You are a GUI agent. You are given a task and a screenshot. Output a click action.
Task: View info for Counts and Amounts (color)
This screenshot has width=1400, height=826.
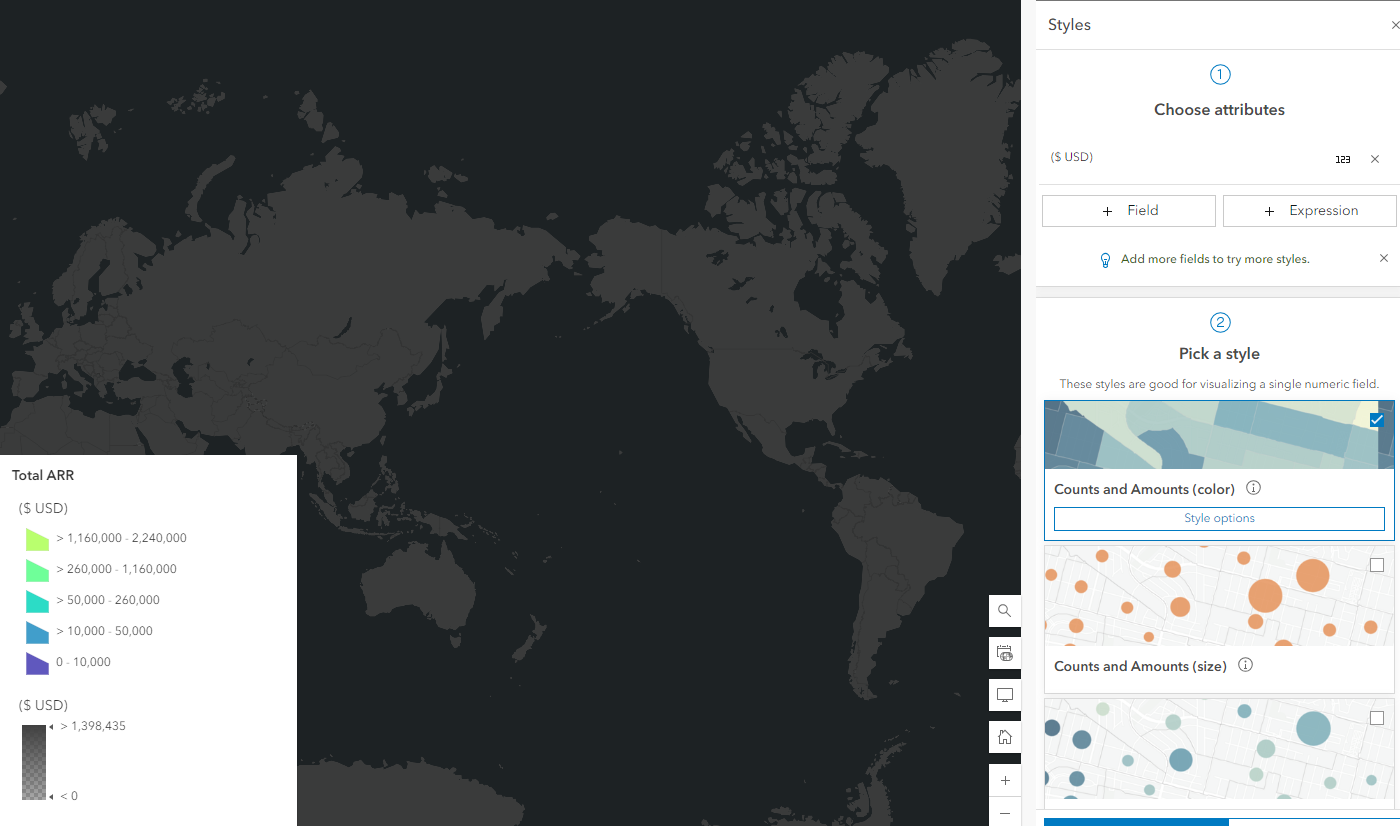click(1253, 488)
